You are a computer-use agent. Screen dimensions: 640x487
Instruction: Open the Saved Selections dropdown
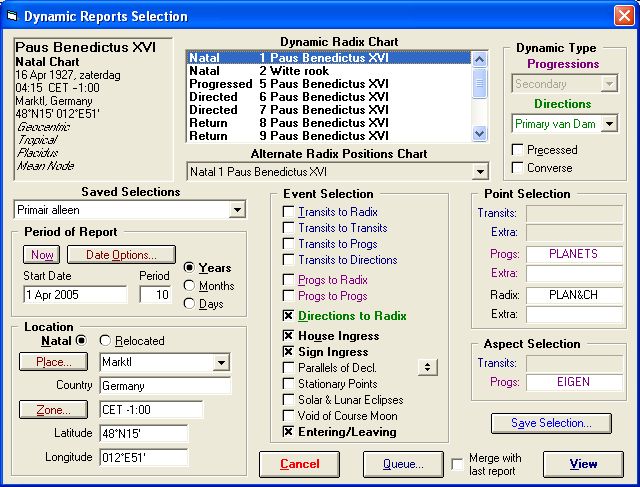pyautogui.click(x=237, y=209)
